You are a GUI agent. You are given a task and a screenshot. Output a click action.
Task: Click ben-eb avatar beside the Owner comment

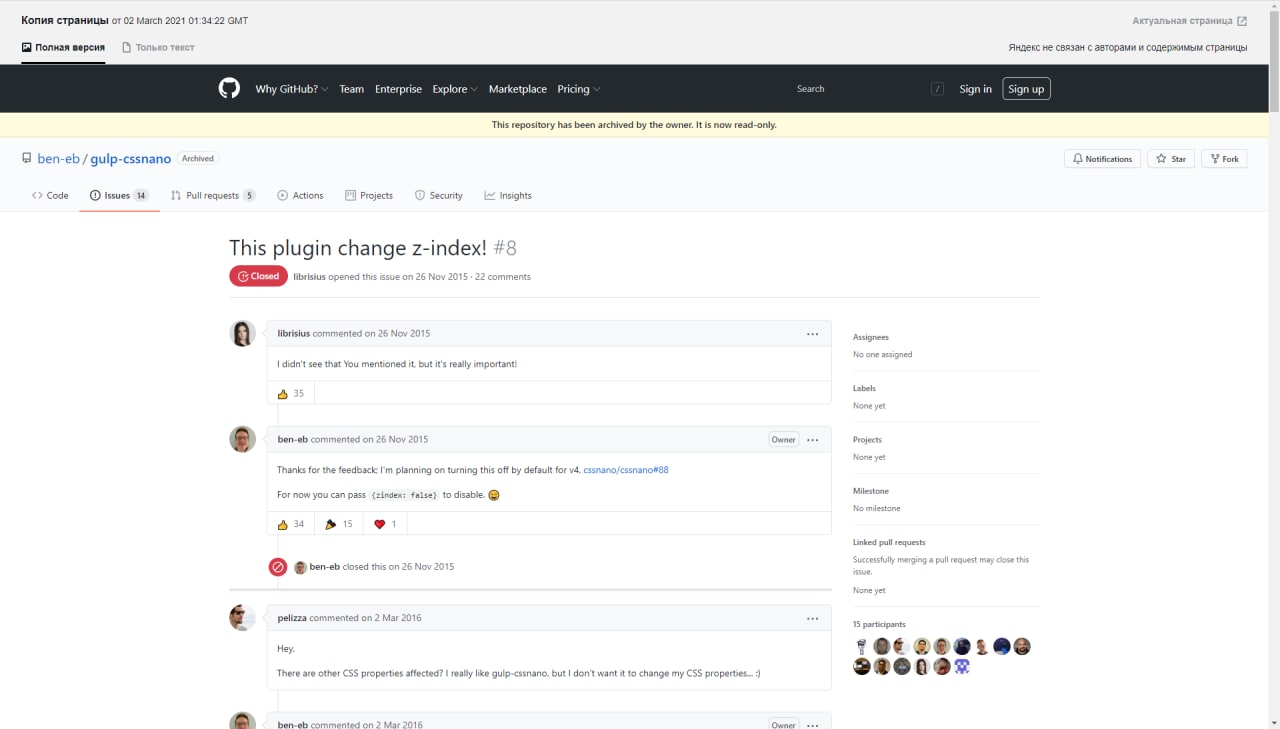point(243,439)
